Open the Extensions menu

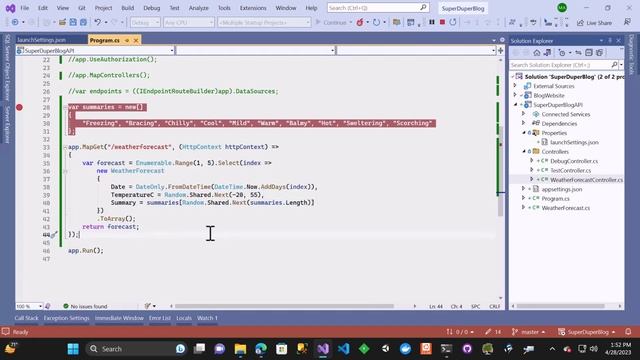pyautogui.click(x=253, y=8)
